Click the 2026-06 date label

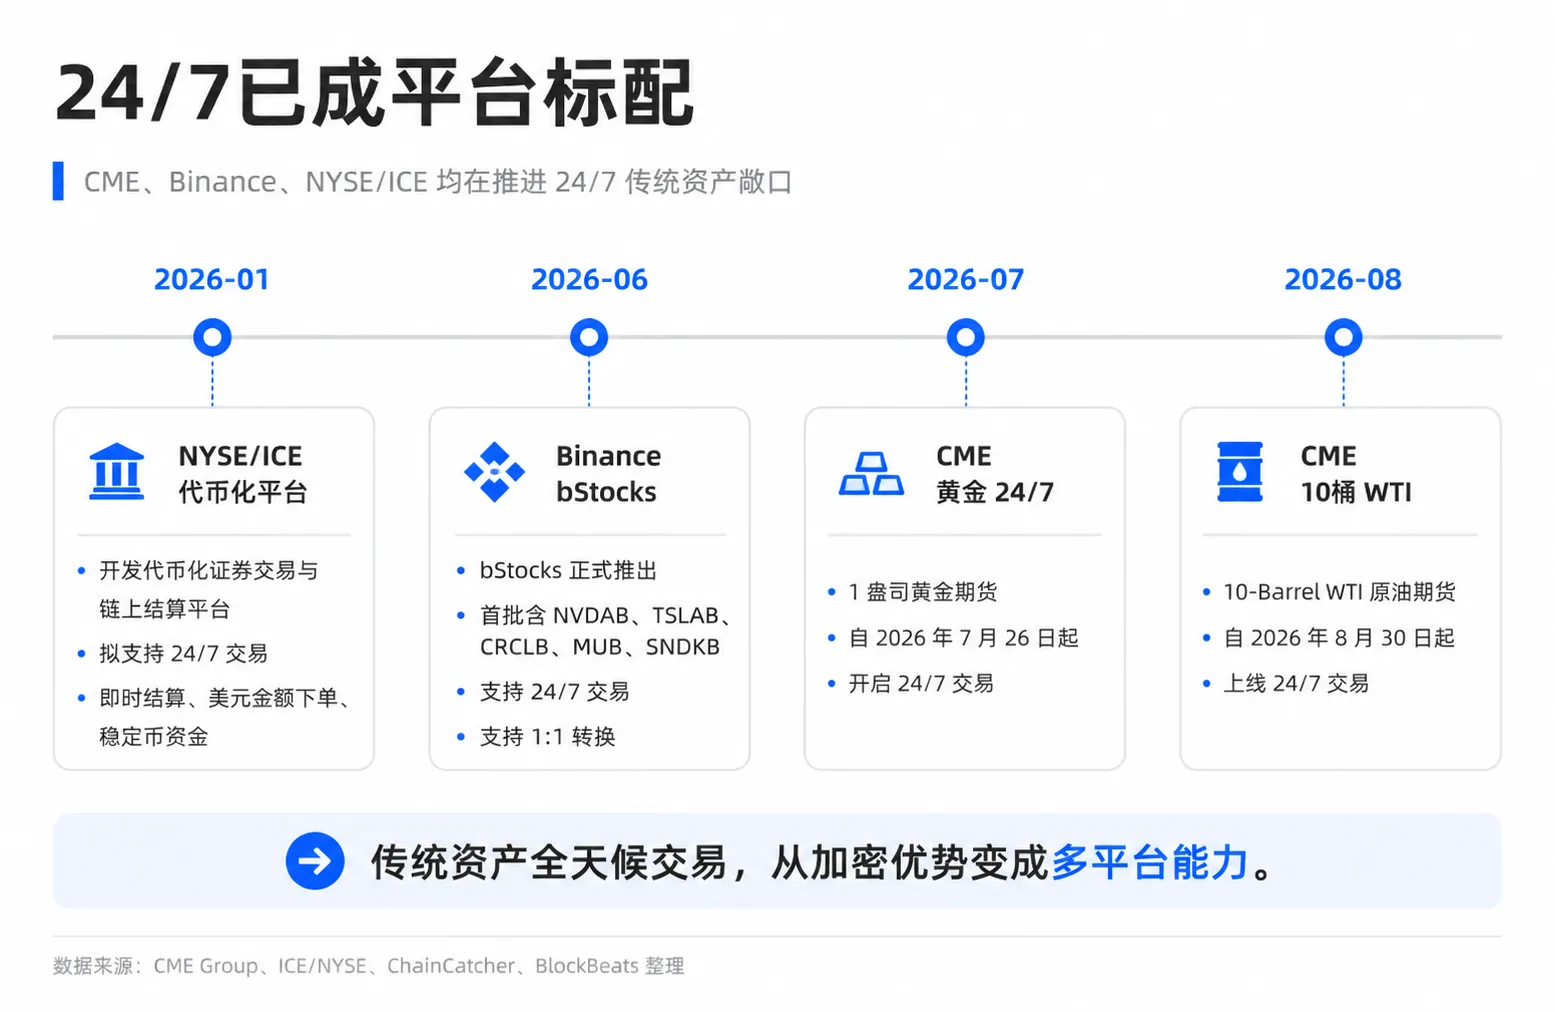[589, 279]
